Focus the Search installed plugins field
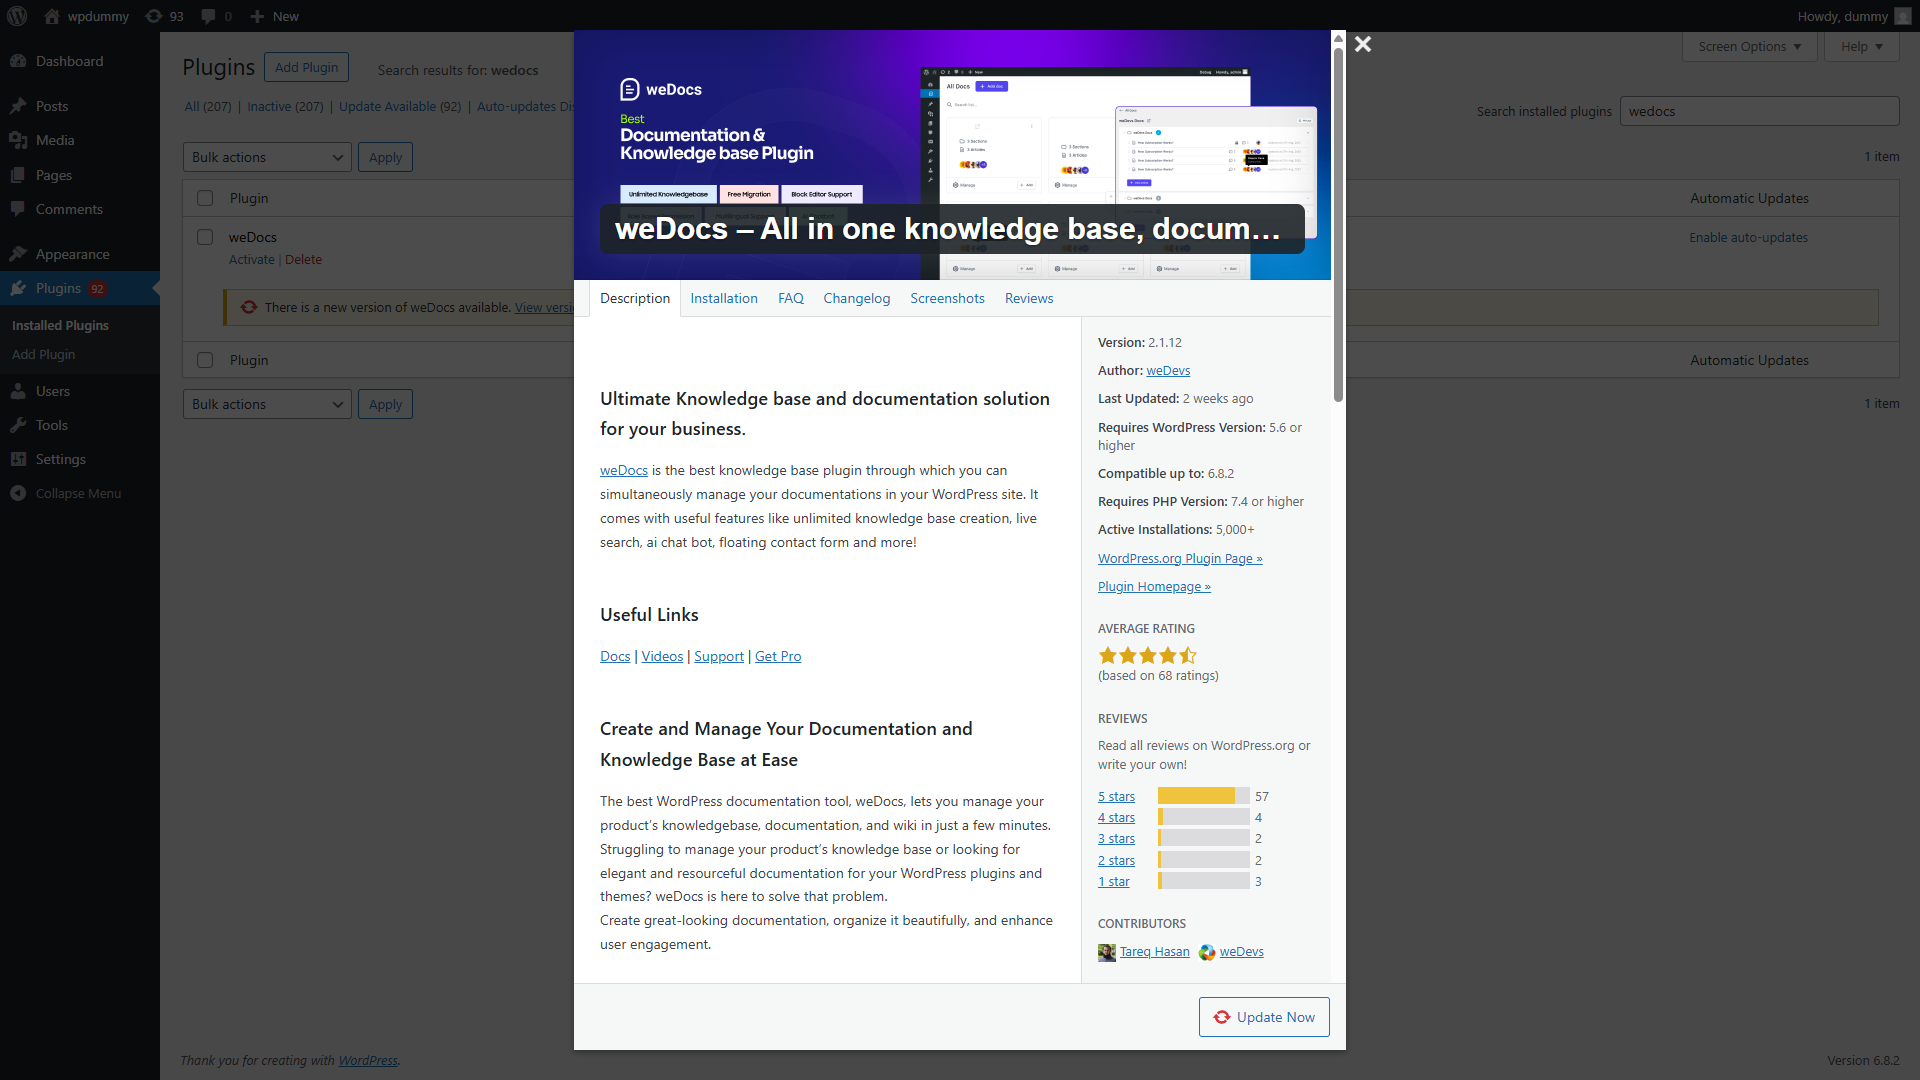The height and width of the screenshot is (1080, 1920). coord(1759,111)
